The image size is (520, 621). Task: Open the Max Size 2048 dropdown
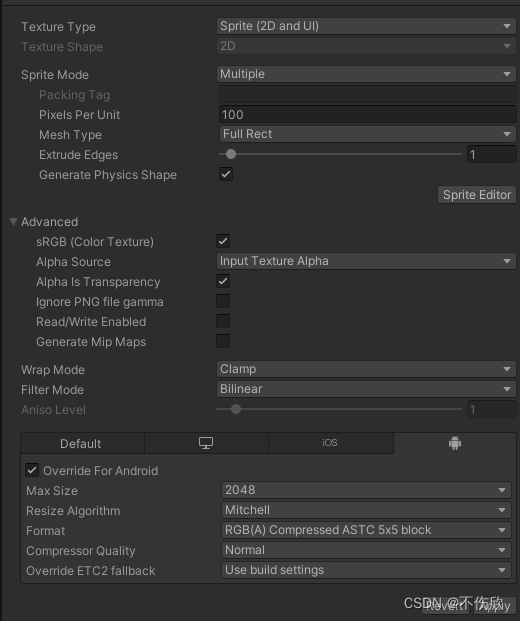(366, 490)
